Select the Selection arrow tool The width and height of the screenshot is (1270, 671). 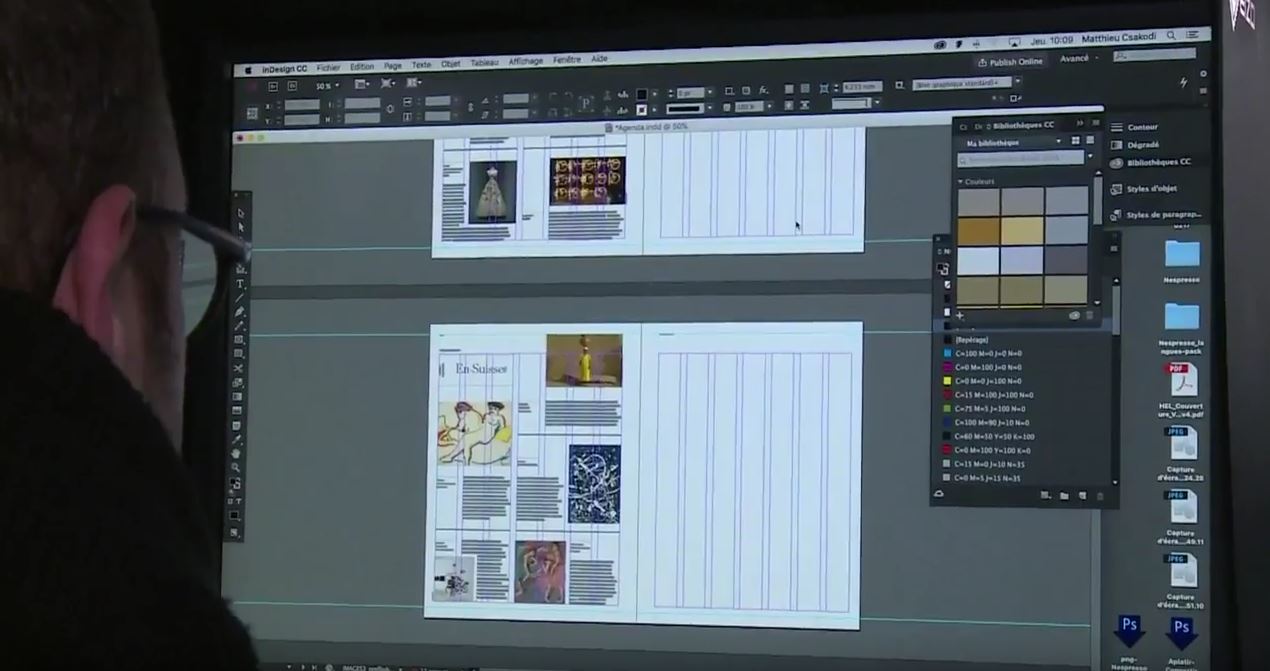coord(240,214)
